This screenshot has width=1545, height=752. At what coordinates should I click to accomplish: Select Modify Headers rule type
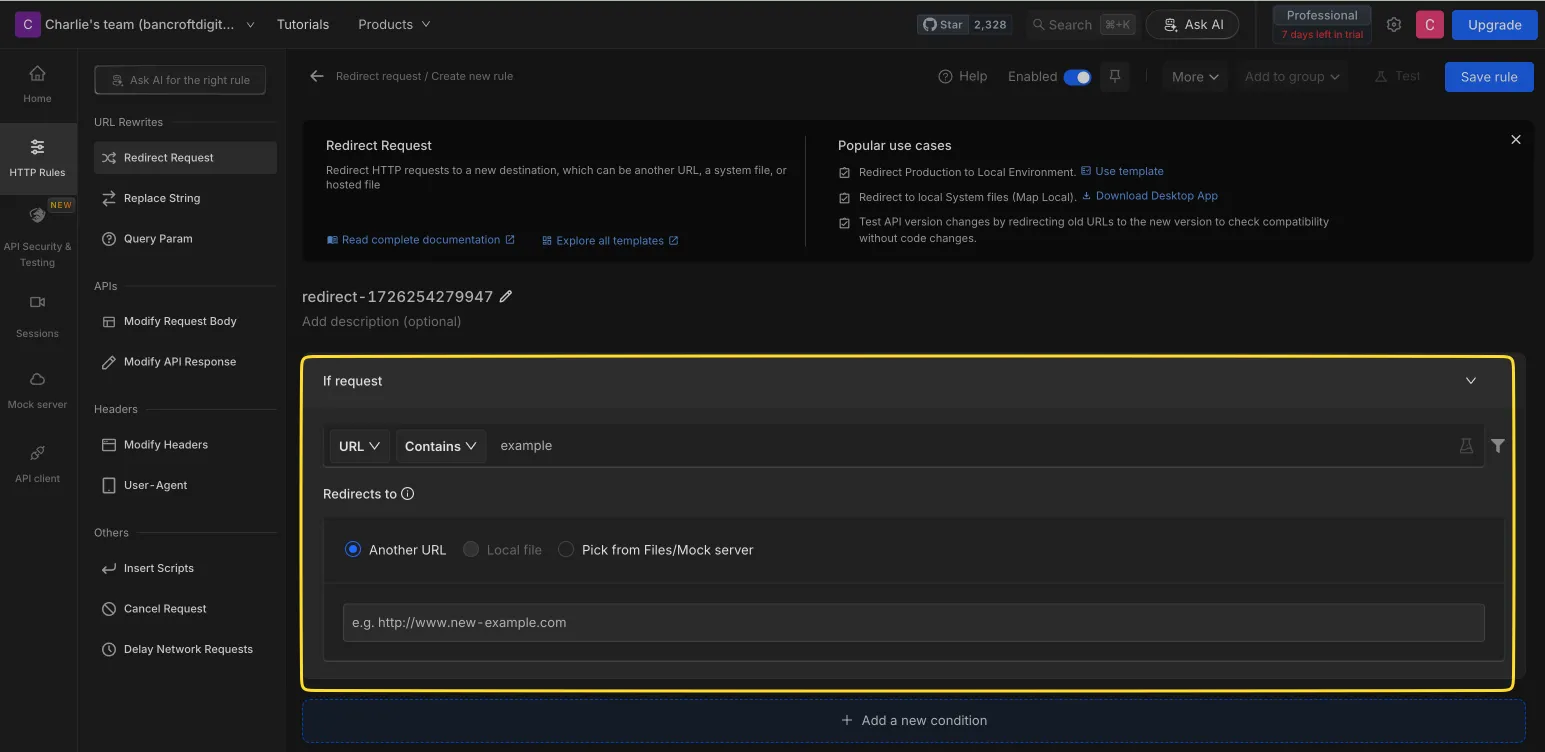click(167, 444)
